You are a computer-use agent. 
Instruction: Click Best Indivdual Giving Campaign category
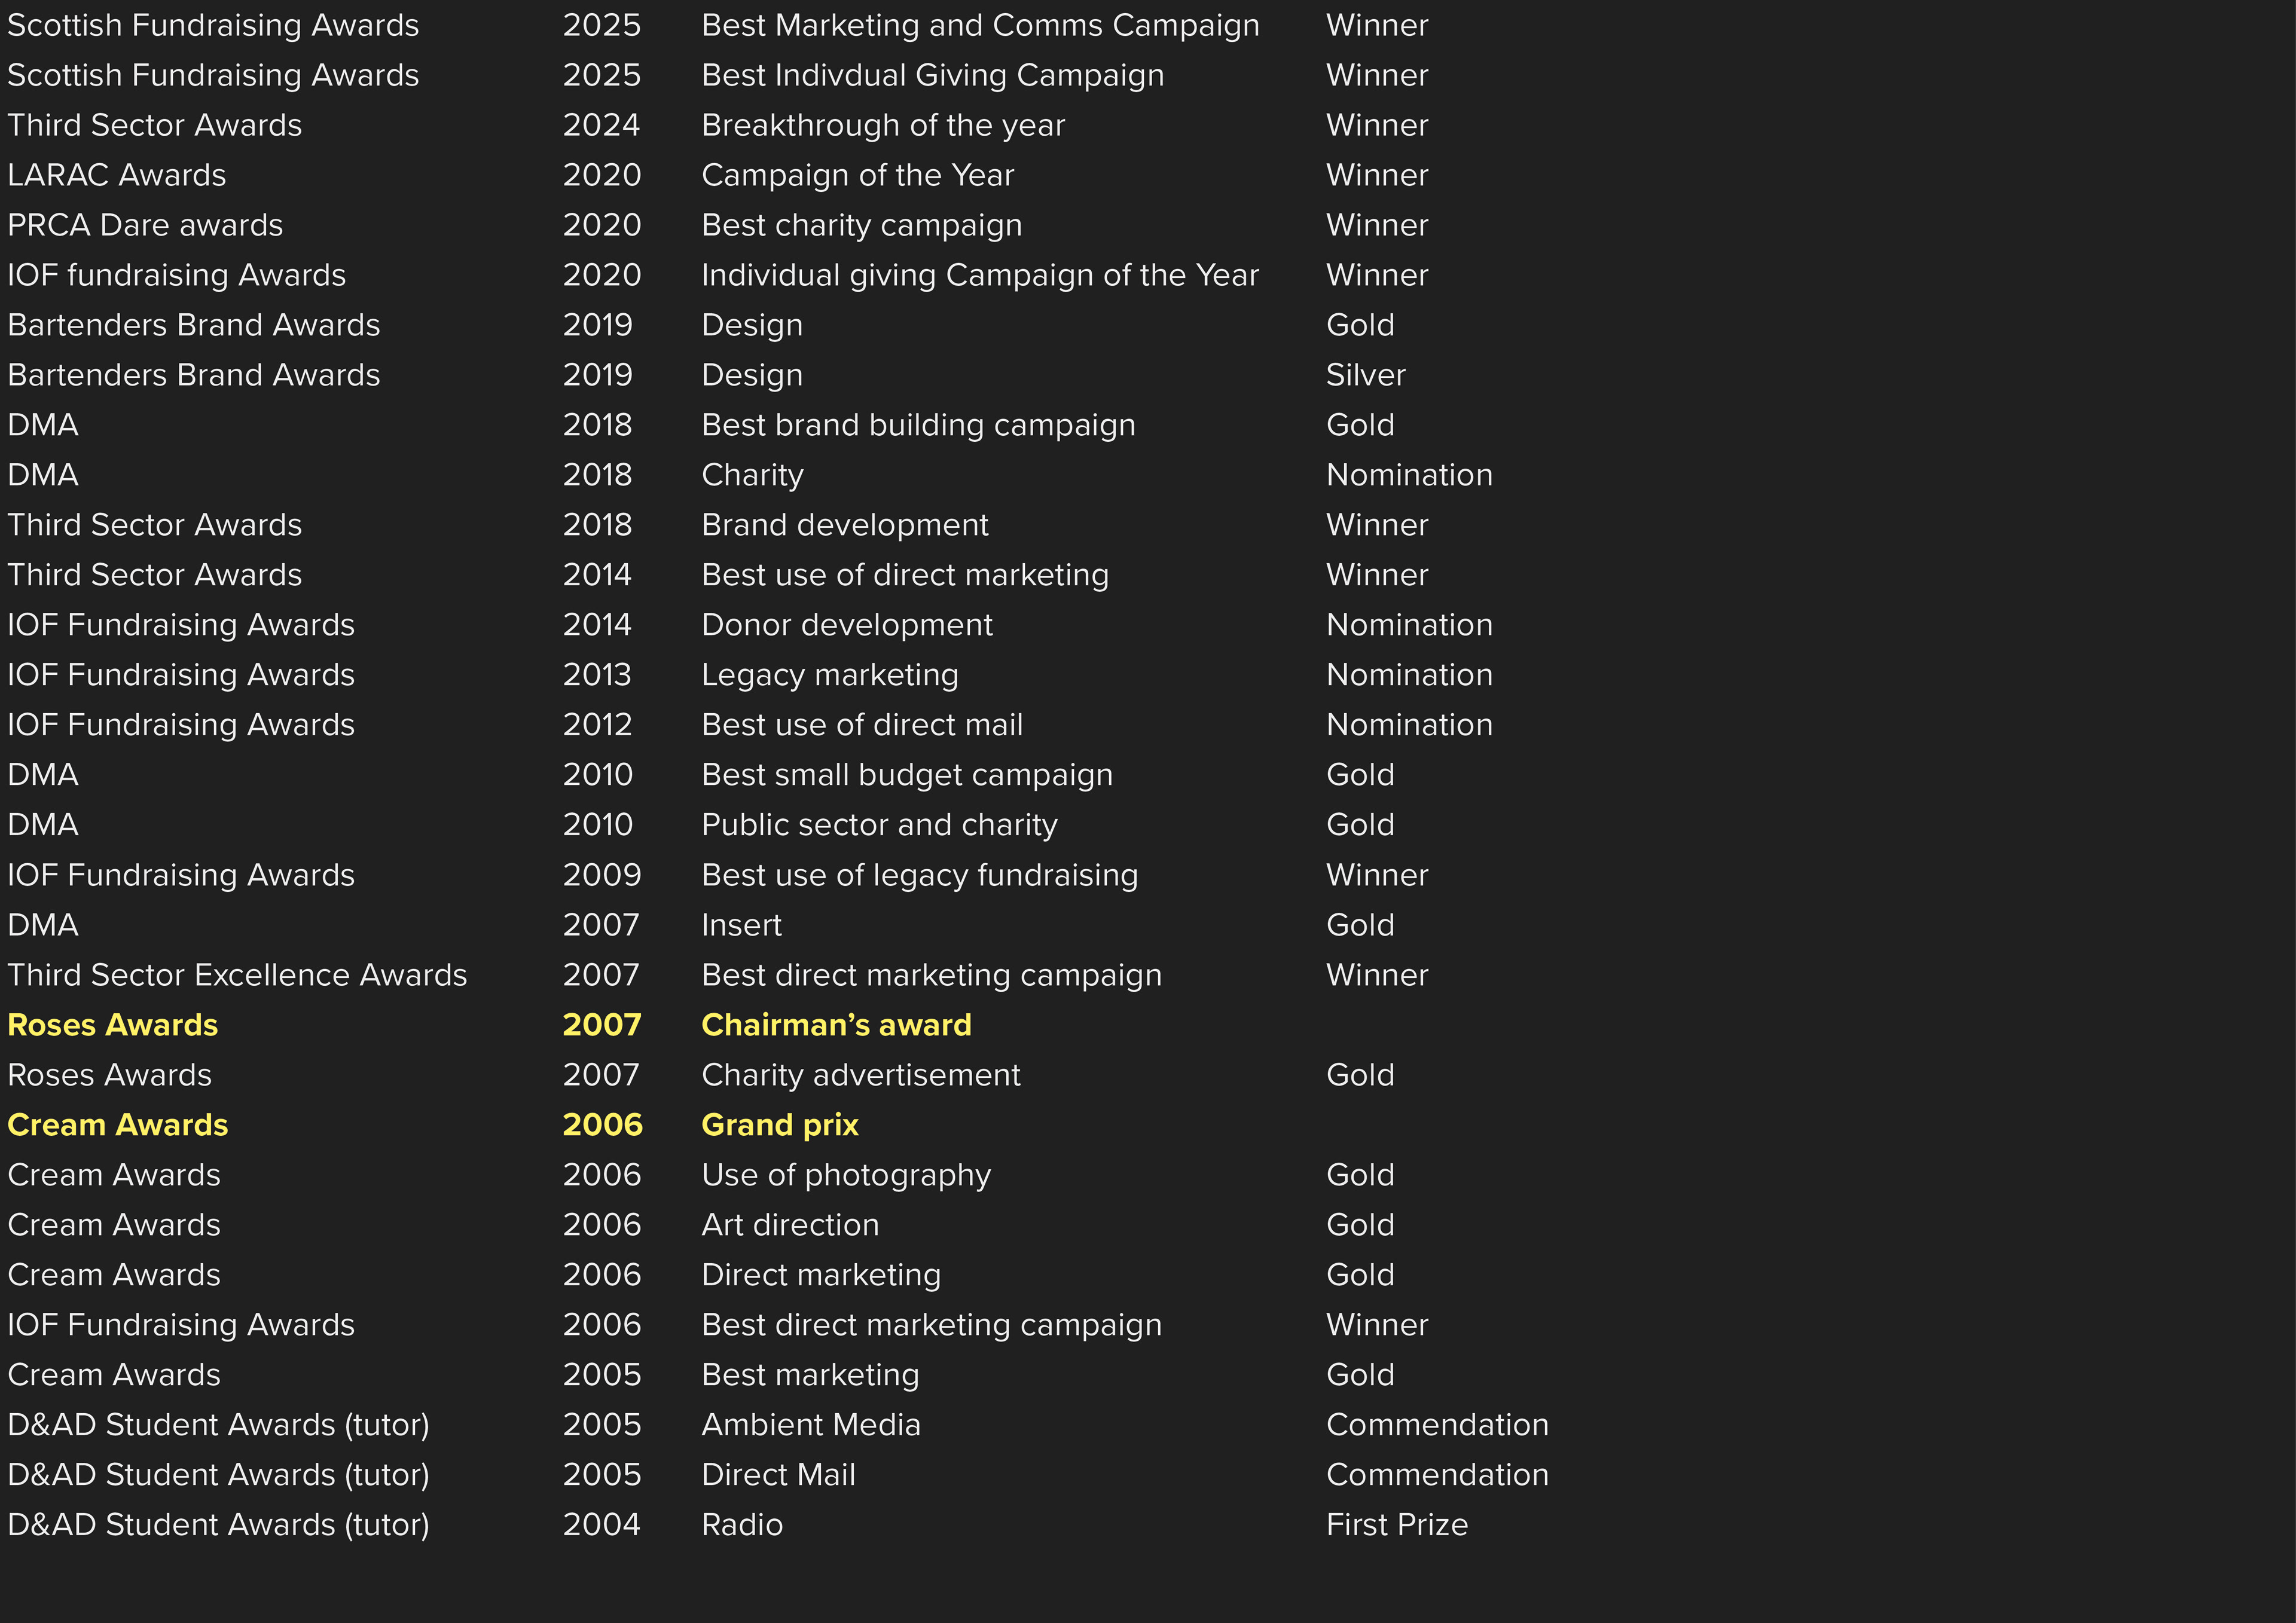click(932, 75)
